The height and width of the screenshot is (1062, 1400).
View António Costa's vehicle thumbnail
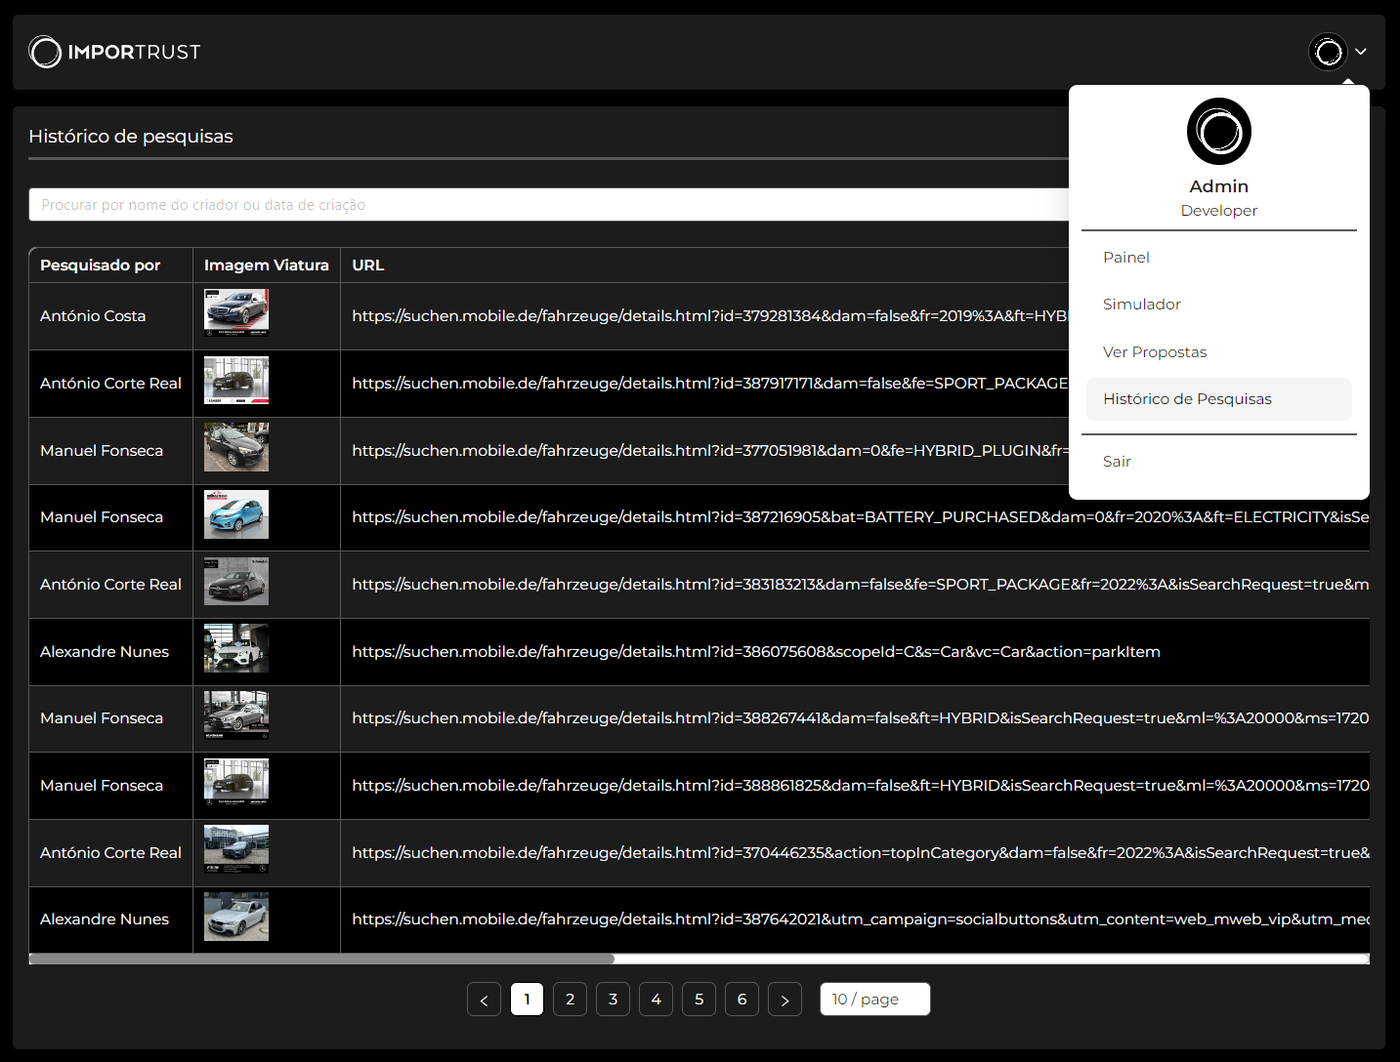[236, 314]
